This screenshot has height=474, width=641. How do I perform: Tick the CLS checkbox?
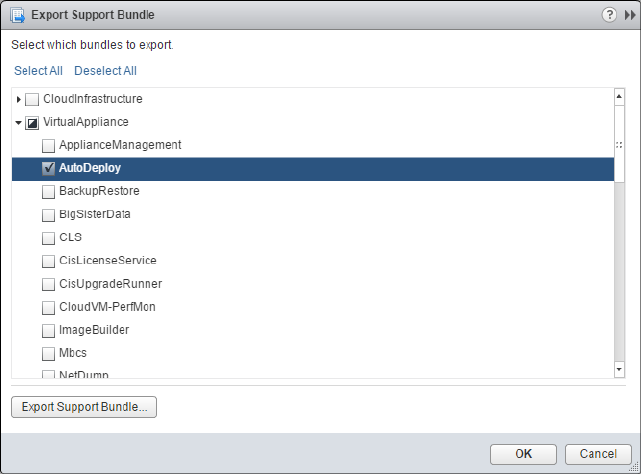(49, 237)
